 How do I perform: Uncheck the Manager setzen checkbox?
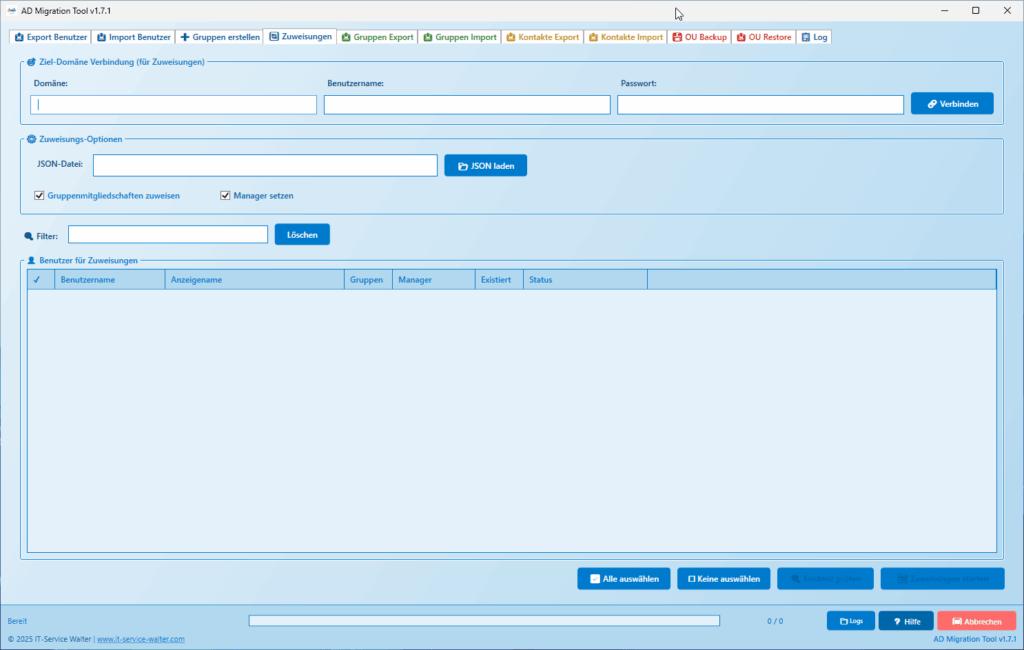click(x=225, y=196)
